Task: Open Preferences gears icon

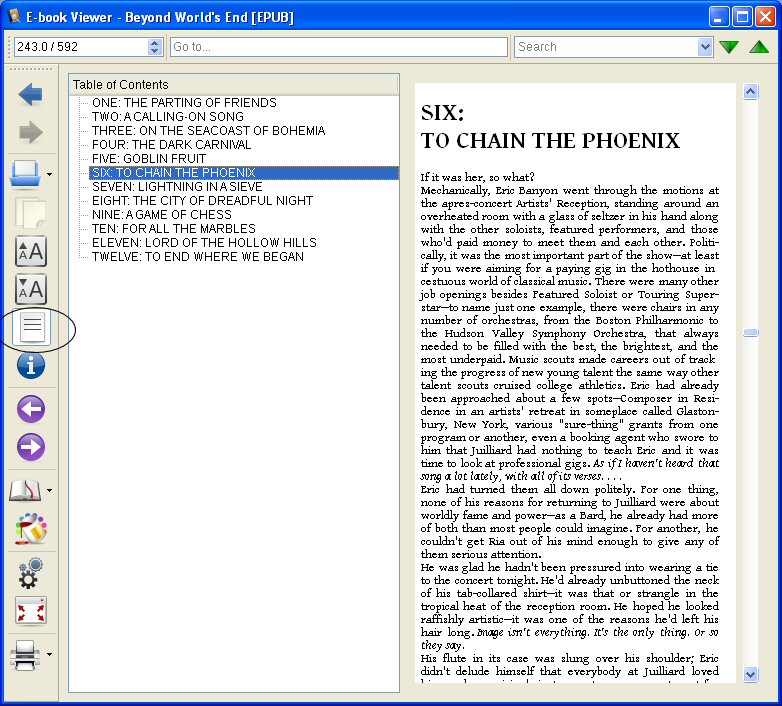Action: [x=30, y=573]
